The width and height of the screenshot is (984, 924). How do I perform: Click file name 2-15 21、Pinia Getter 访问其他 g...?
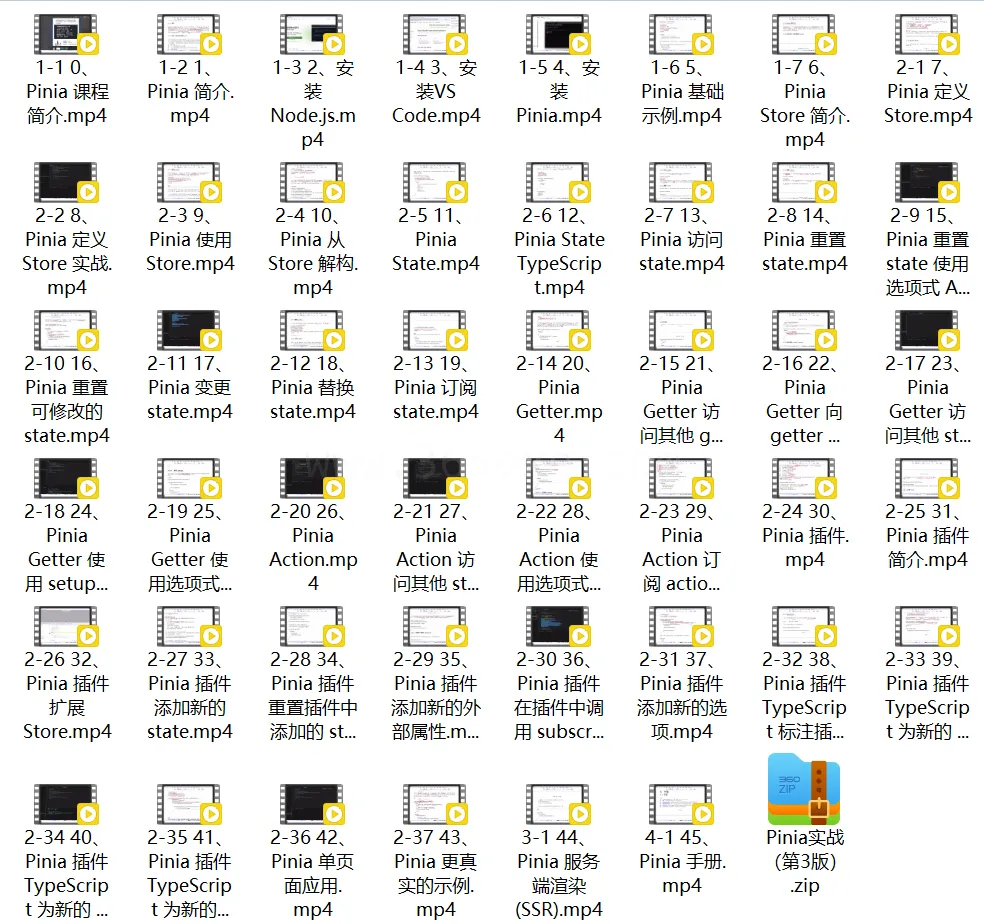click(682, 399)
